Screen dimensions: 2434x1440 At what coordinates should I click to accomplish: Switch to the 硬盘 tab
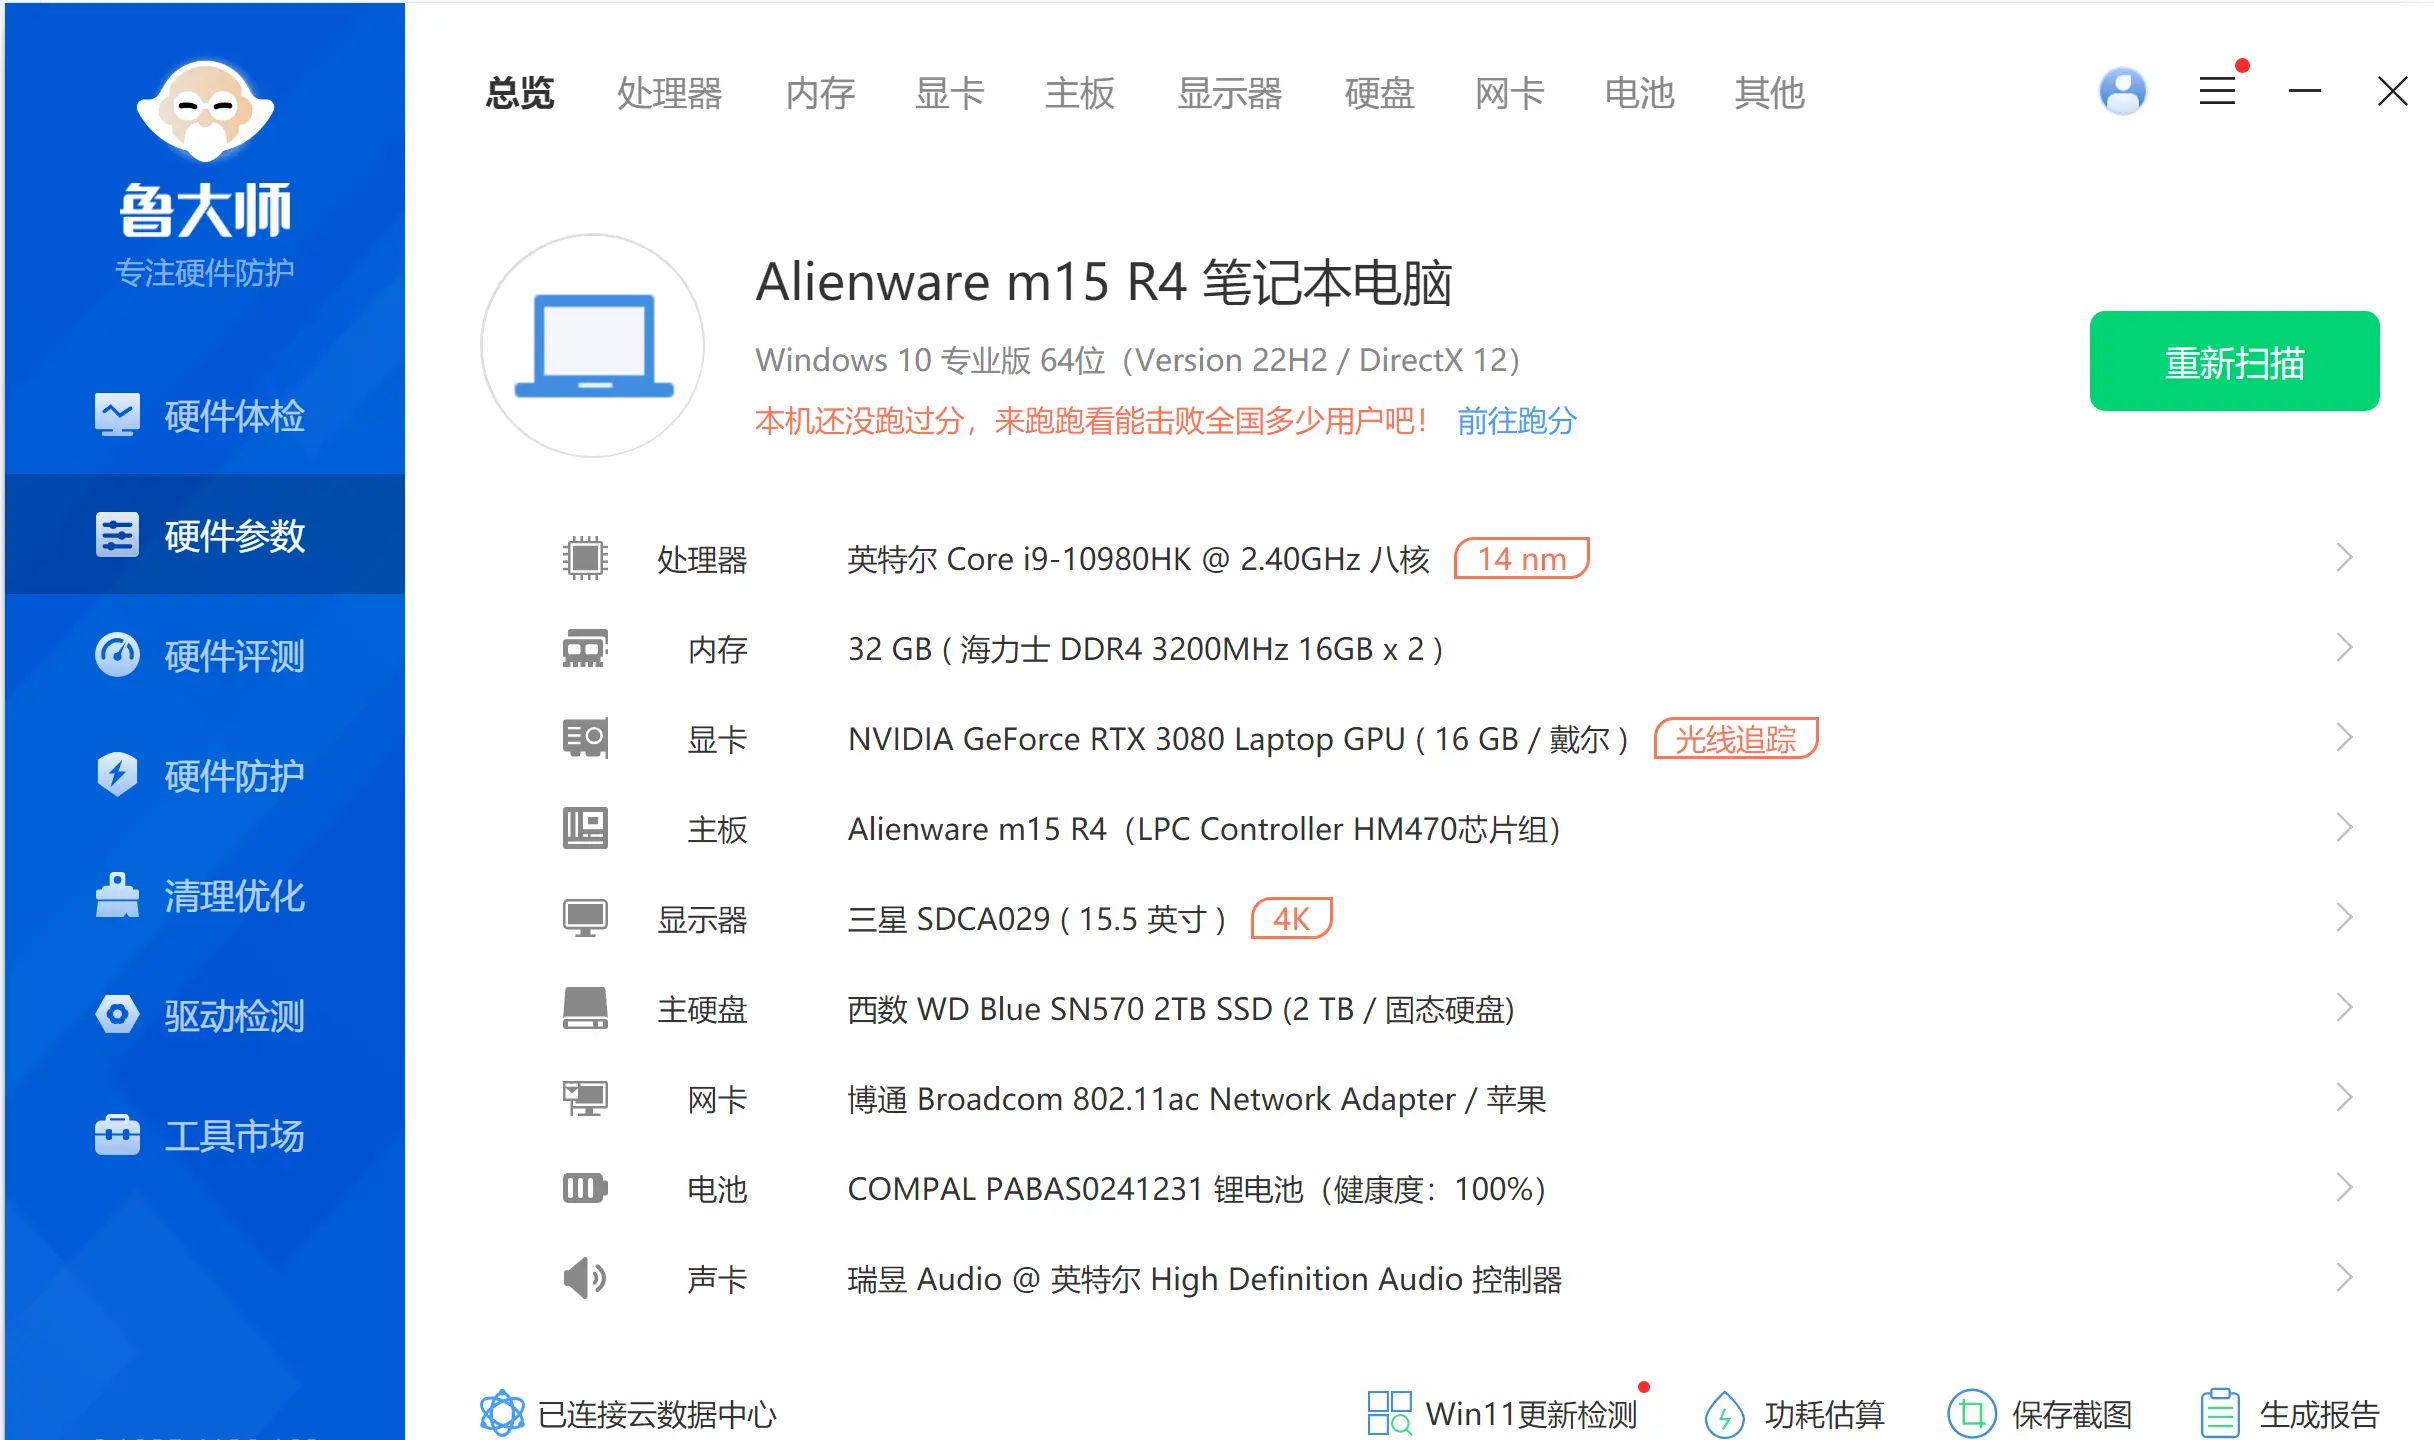coord(1380,93)
